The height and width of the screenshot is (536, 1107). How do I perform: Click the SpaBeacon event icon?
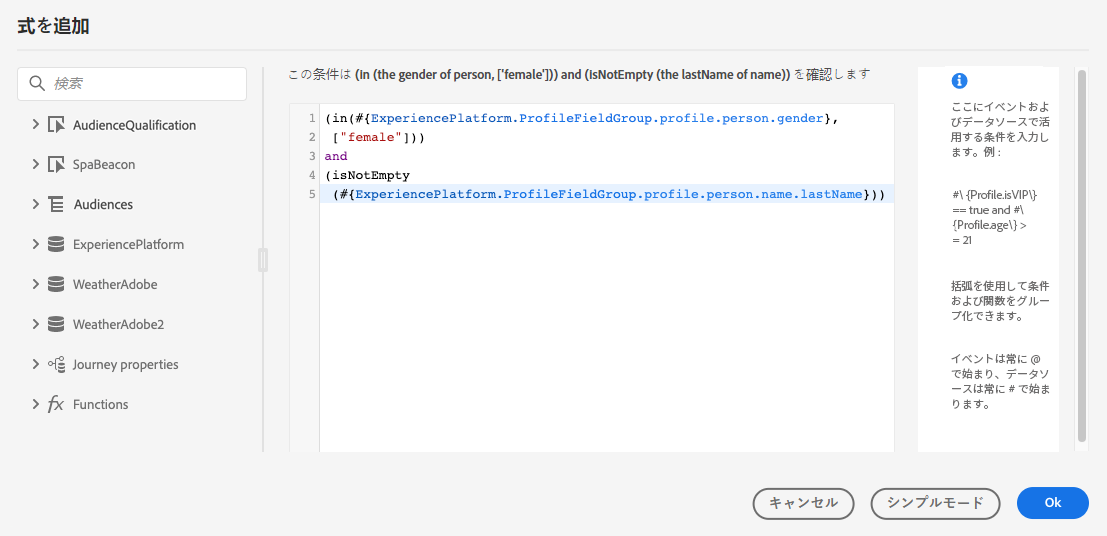[56, 164]
